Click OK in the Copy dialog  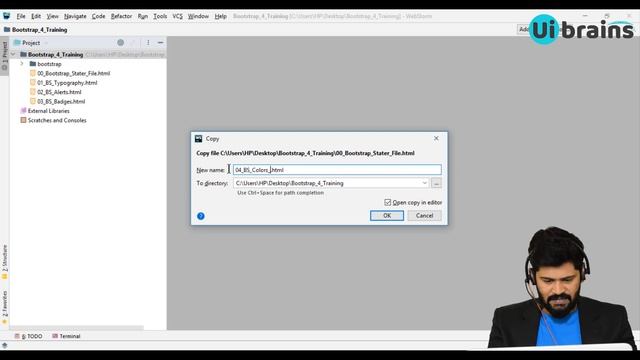point(387,216)
